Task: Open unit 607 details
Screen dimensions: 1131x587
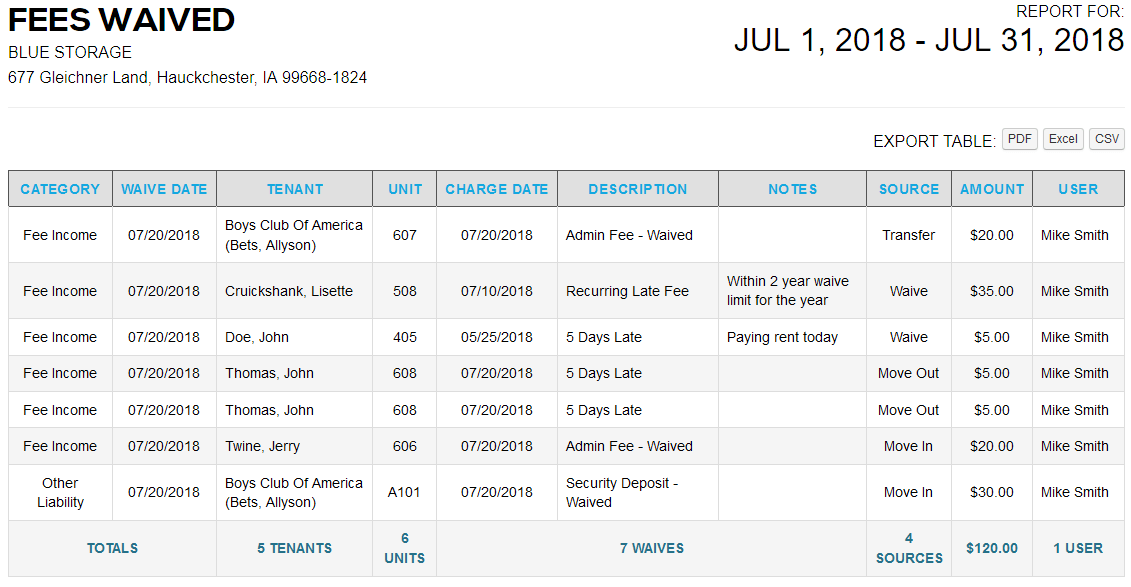Action: pos(404,234)
